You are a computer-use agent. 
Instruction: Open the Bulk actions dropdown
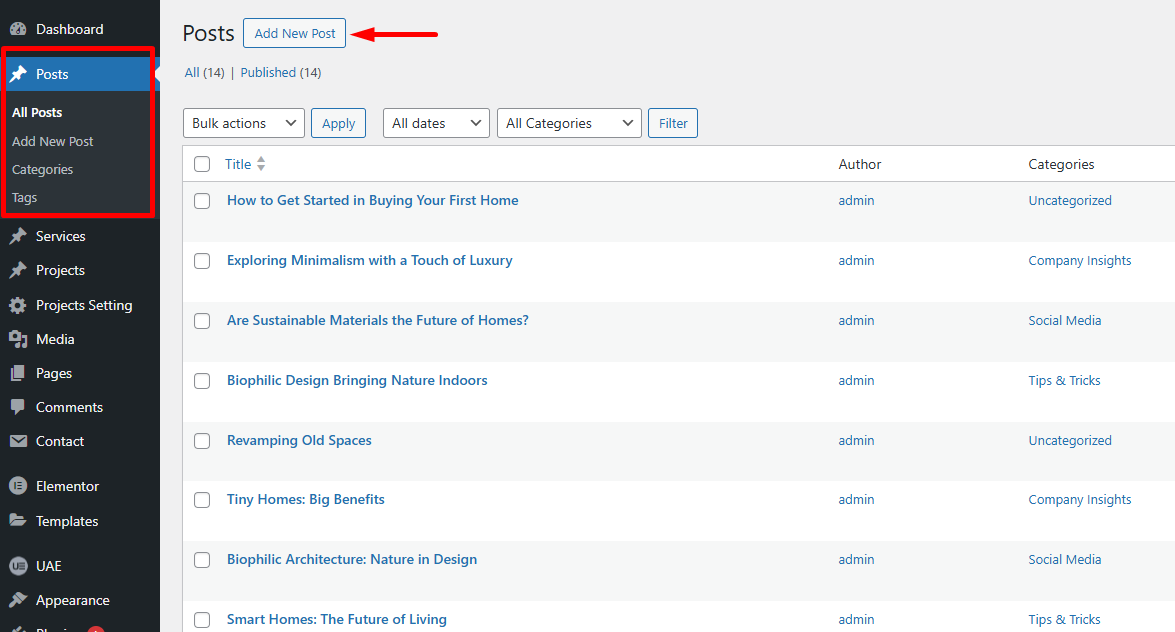click(244, 123)
